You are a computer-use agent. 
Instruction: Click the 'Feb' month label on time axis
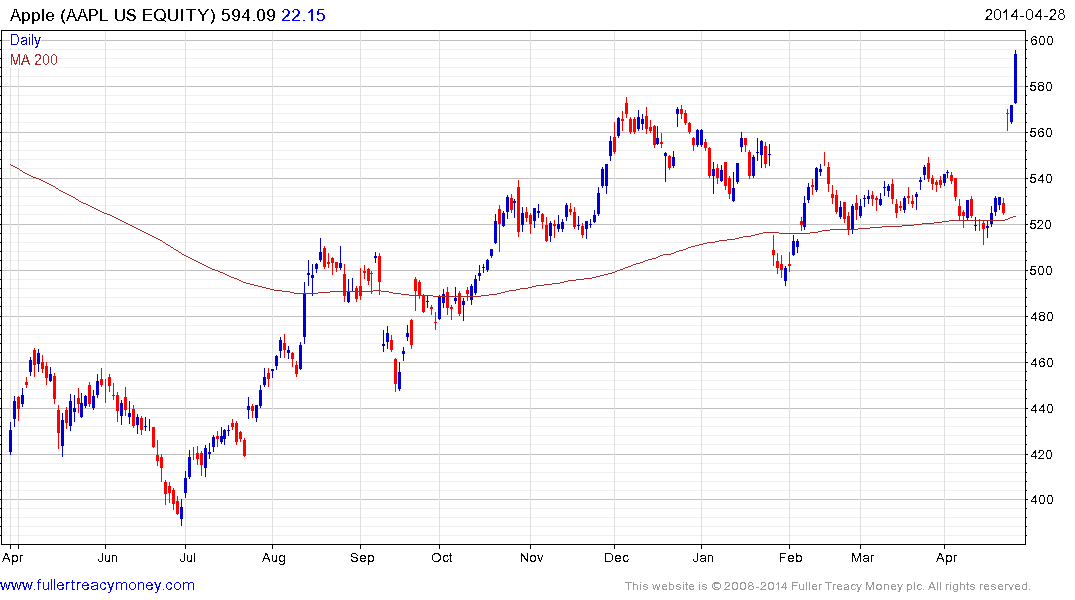pyautogui.click(x=790, y=557)
